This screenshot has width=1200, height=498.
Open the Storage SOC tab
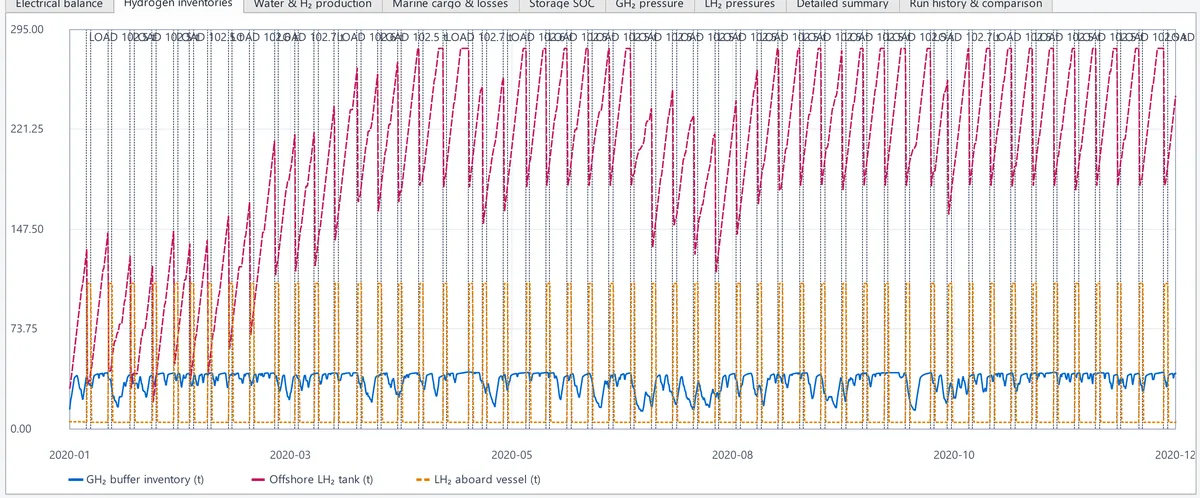[x=561, y=5]
